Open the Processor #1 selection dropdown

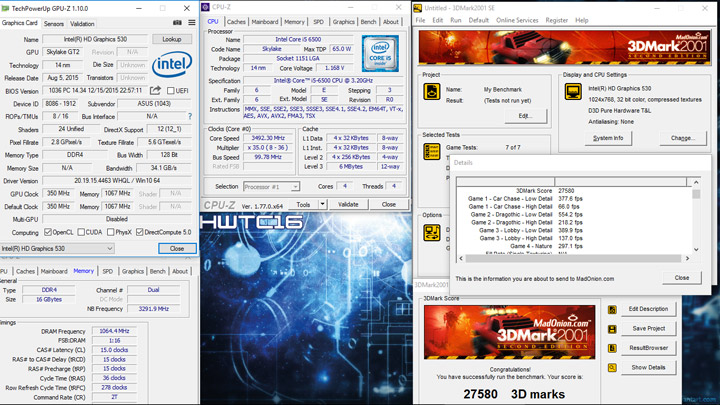(271, 187)
